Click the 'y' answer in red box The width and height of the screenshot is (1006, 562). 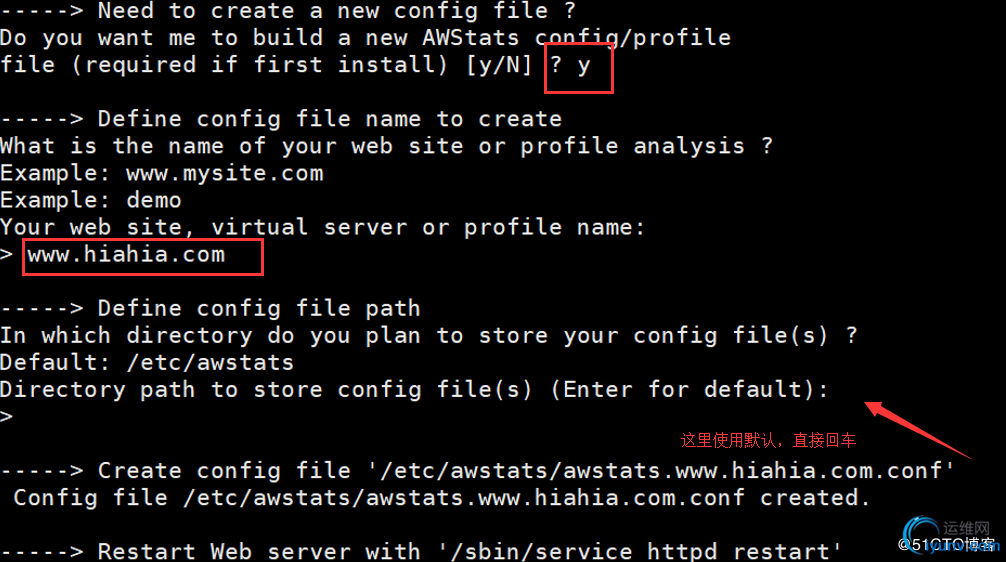click(583, 66)
